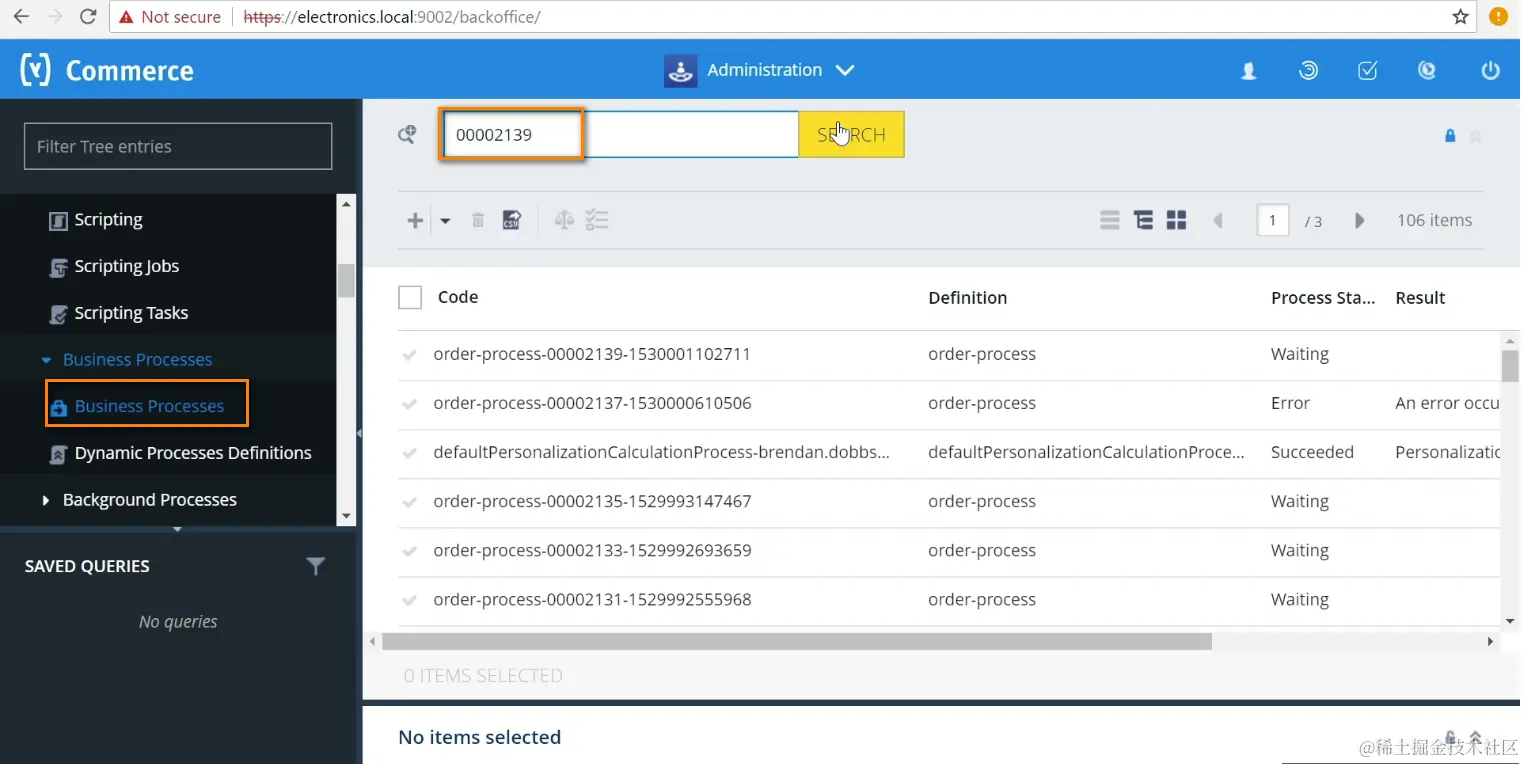This screenshot has height=764, width=1525.
Task: Filter saved queries using the funnel icon
Action: [x=316, y=566]
